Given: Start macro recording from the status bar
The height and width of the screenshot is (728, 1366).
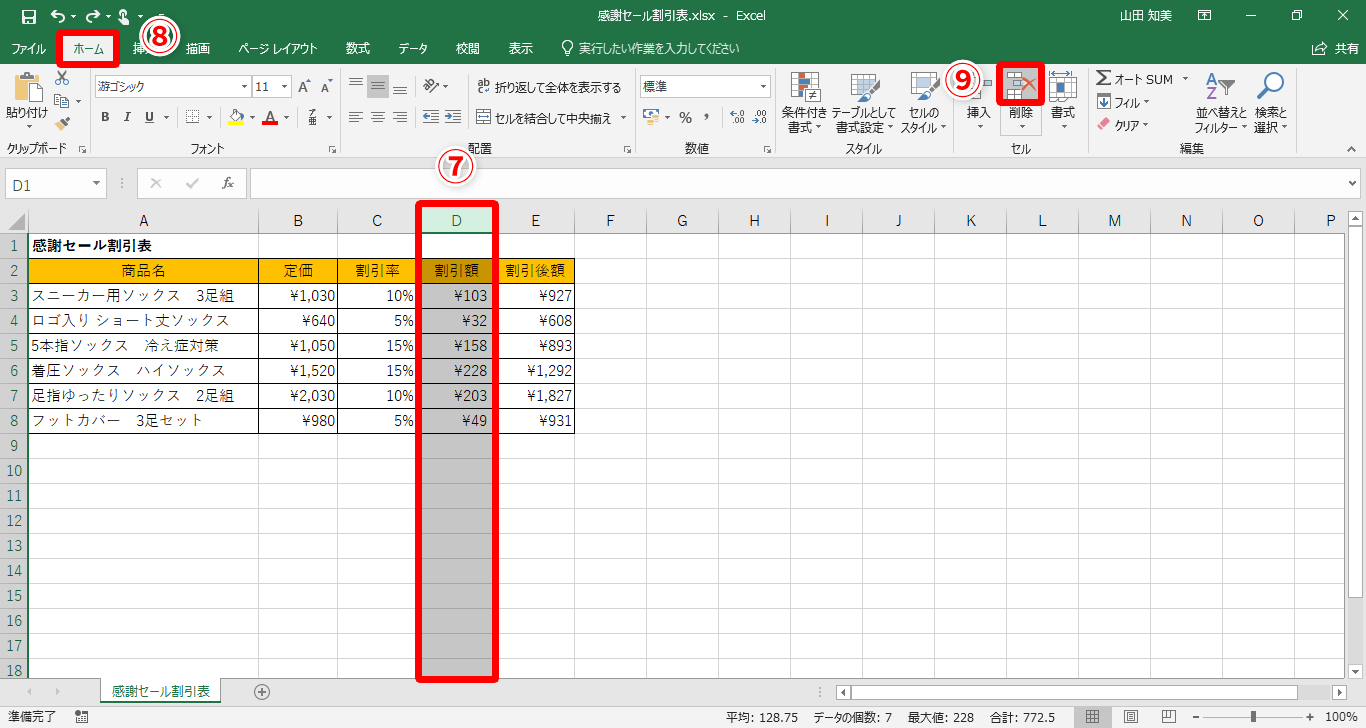Looking at the screenshot, I should [x=82, y=716].
